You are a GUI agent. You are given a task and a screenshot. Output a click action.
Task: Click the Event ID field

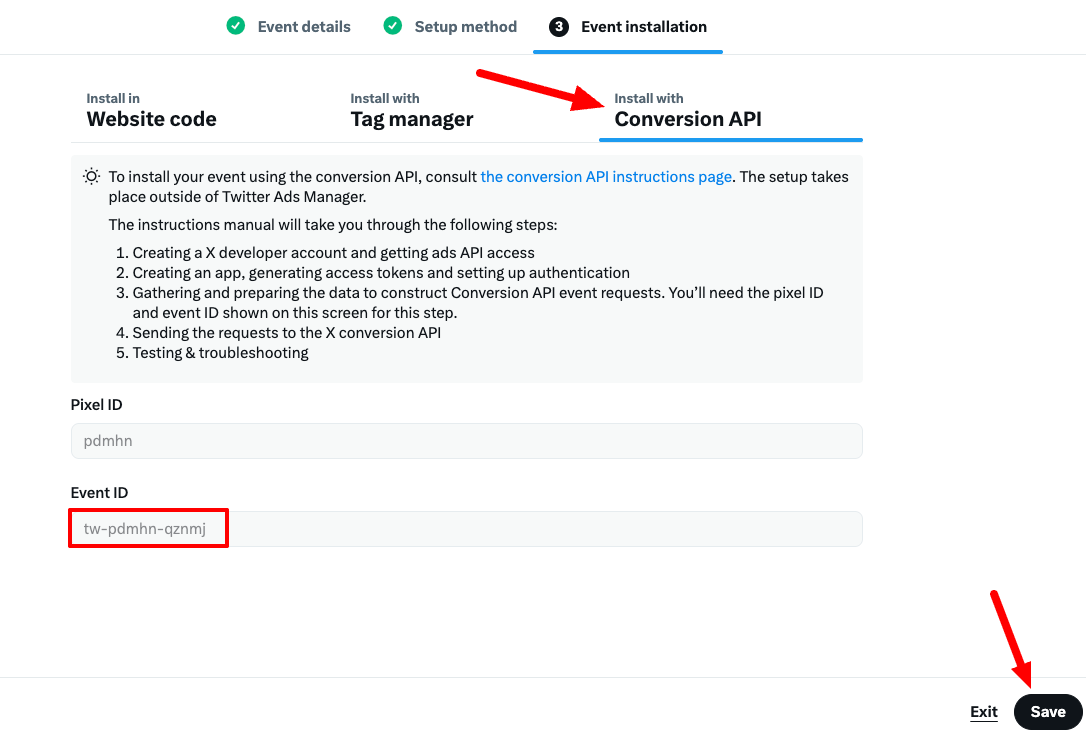pyautogui.click(x=467, y=529)
